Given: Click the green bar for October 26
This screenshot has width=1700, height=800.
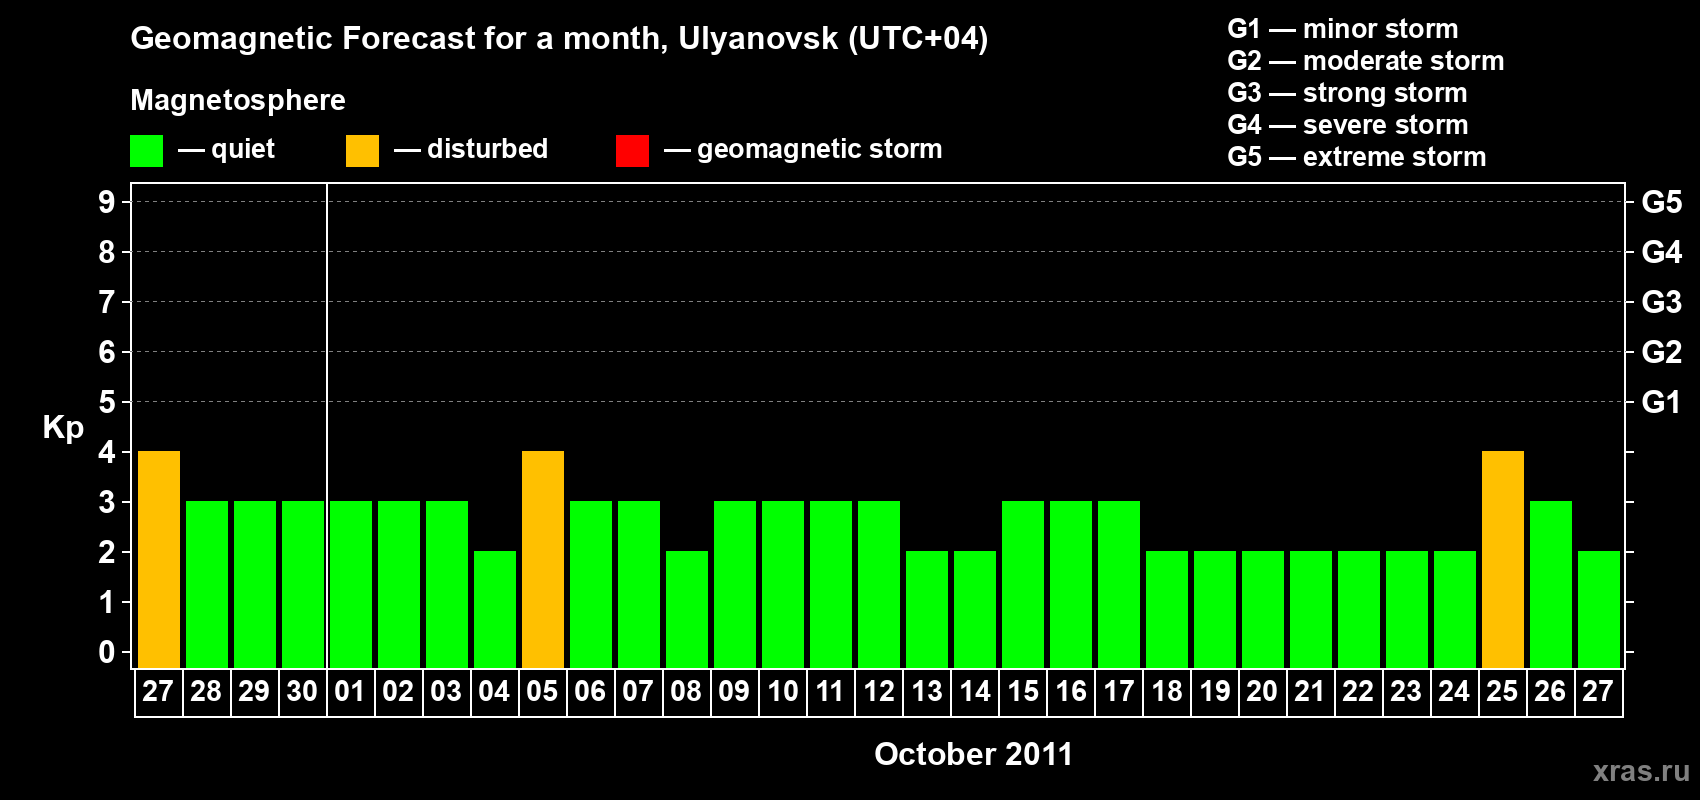Looking at the screenshot, I should point(1551,585).
